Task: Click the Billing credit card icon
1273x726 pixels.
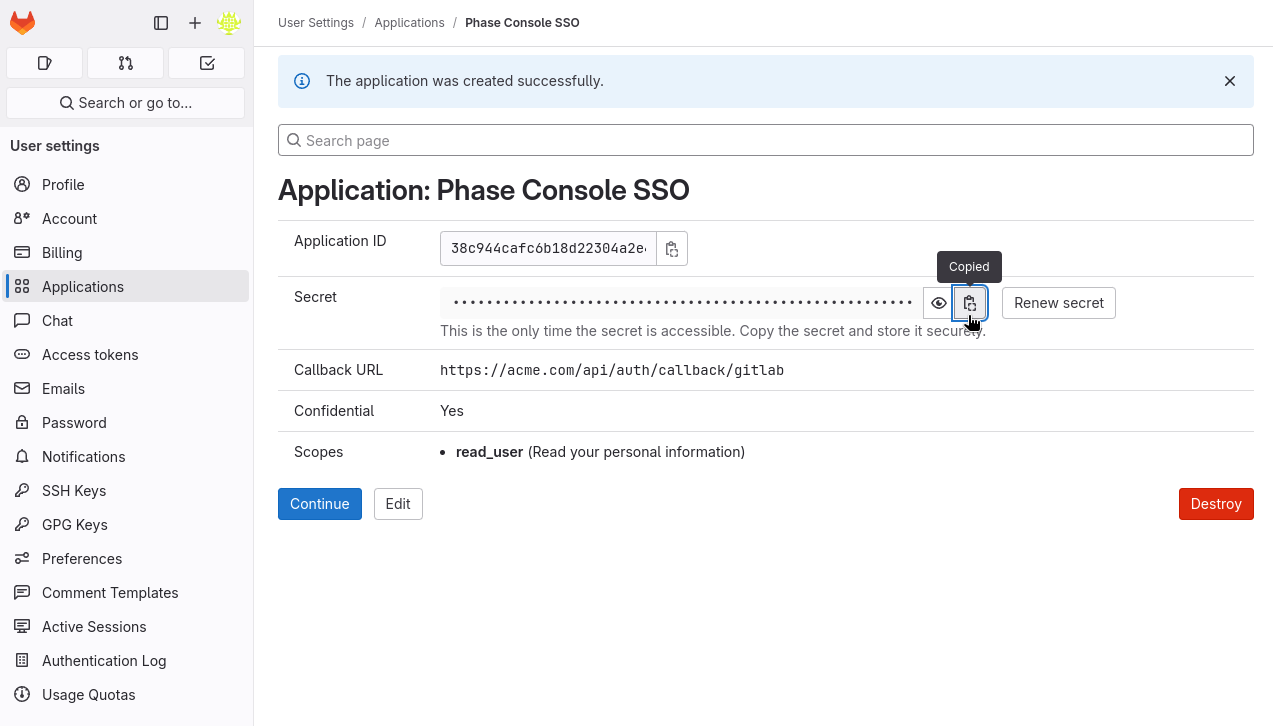Action: (x=22, y=253)
